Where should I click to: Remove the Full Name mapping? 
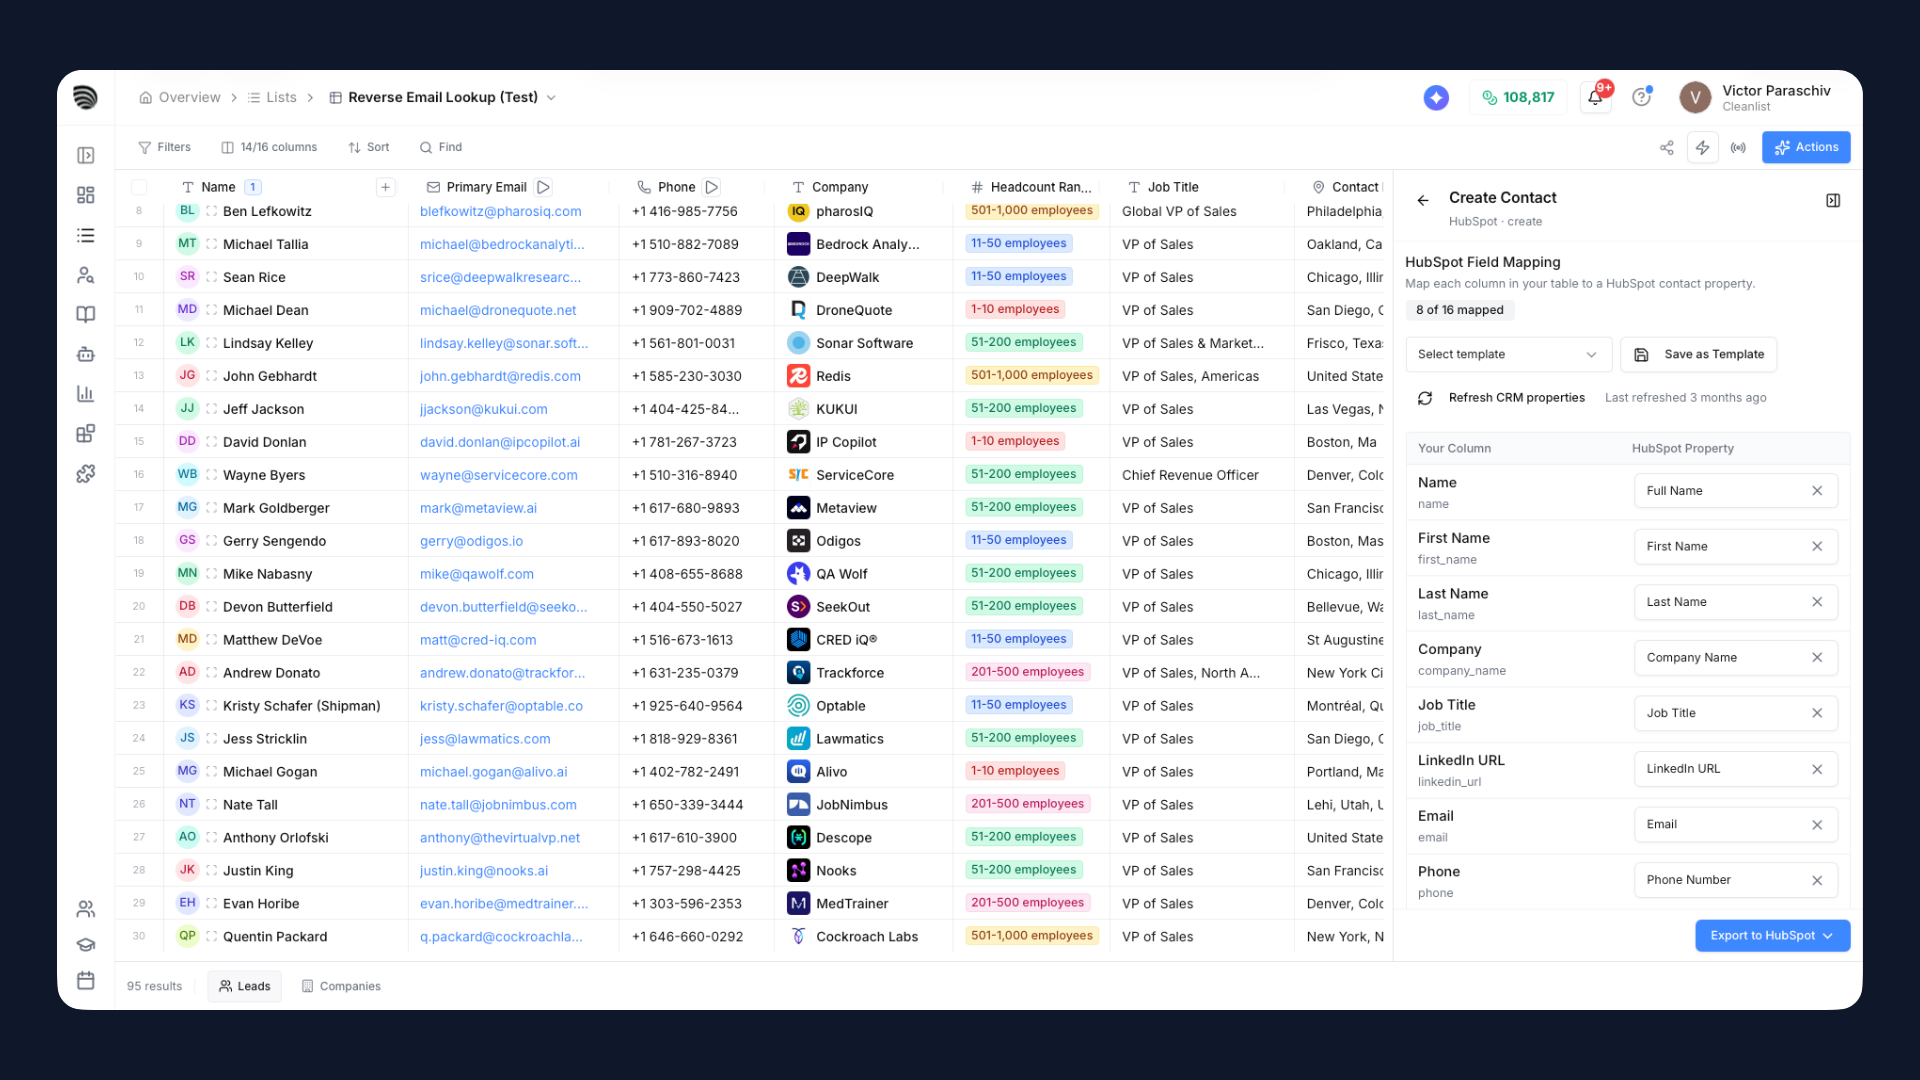(x=1817, y=491)
